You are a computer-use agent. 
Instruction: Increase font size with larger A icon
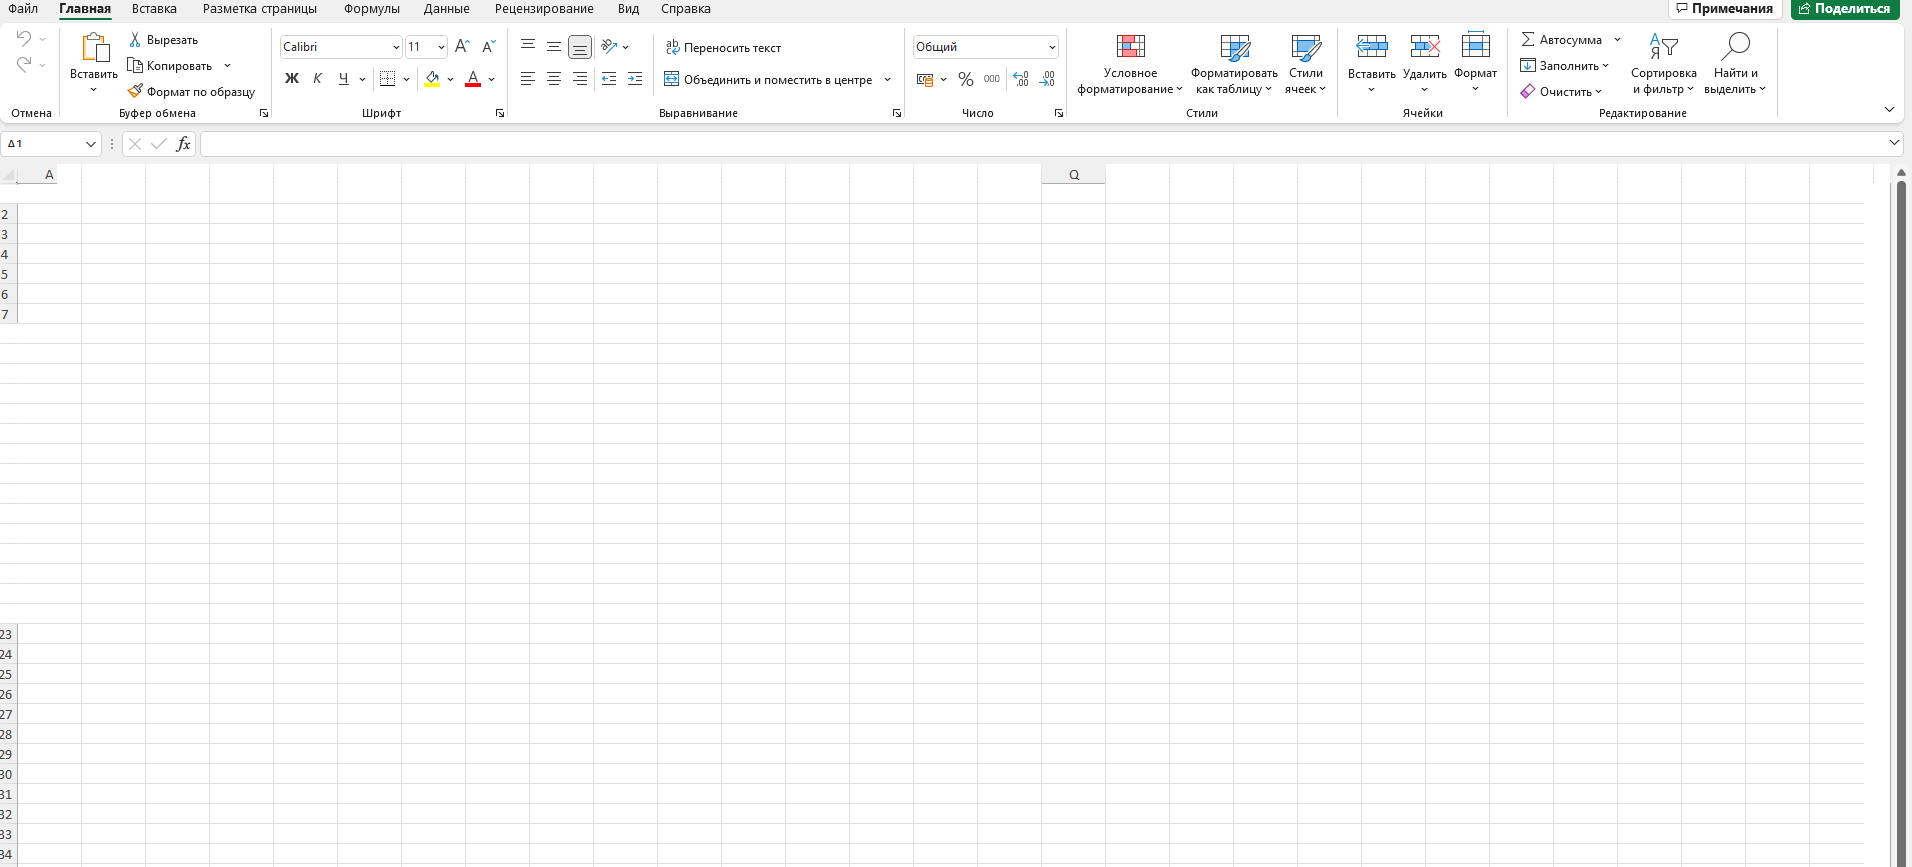click(x=462, y=47)
